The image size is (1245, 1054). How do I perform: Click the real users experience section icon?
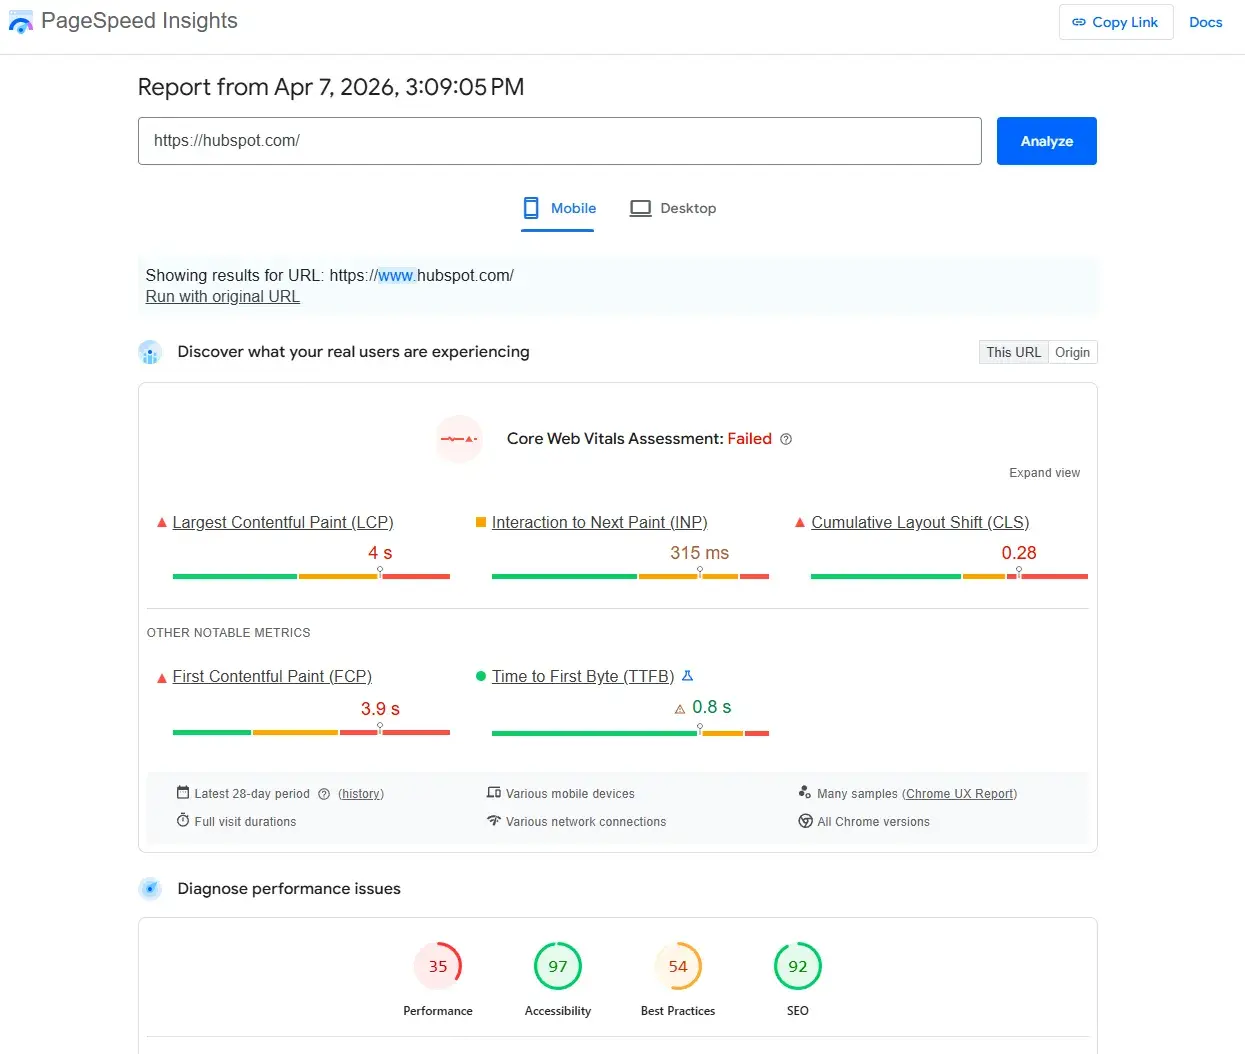[x=150, y=352]
